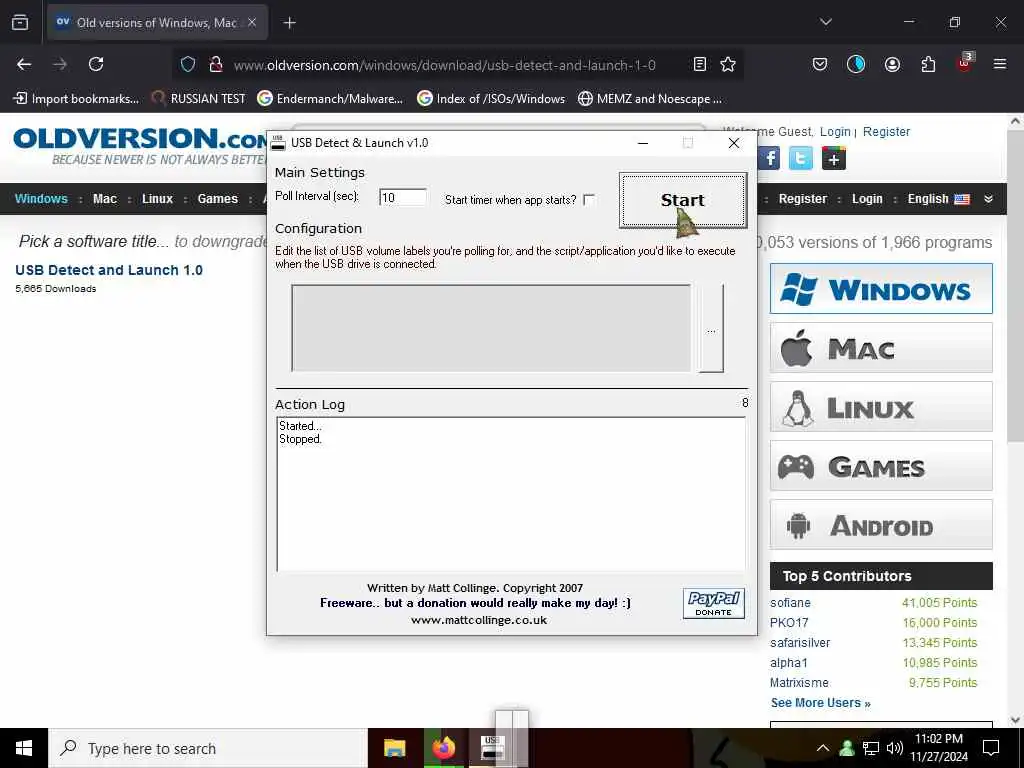
Task: Open the ellipsis browse button beside configuration list
Action: point(711,328)
